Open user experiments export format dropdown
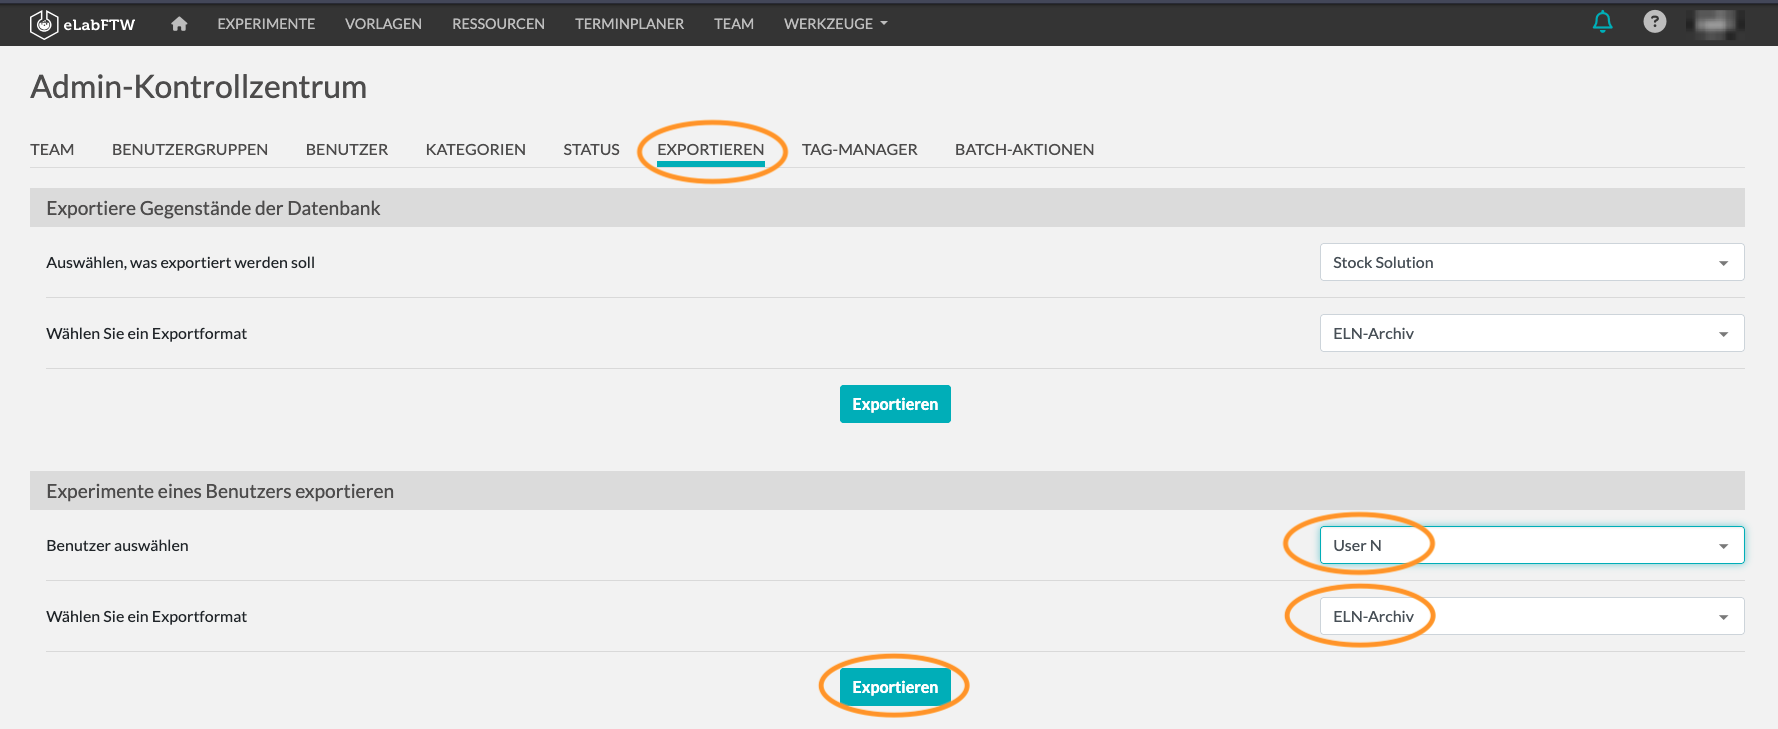 tap(1531, 617)
